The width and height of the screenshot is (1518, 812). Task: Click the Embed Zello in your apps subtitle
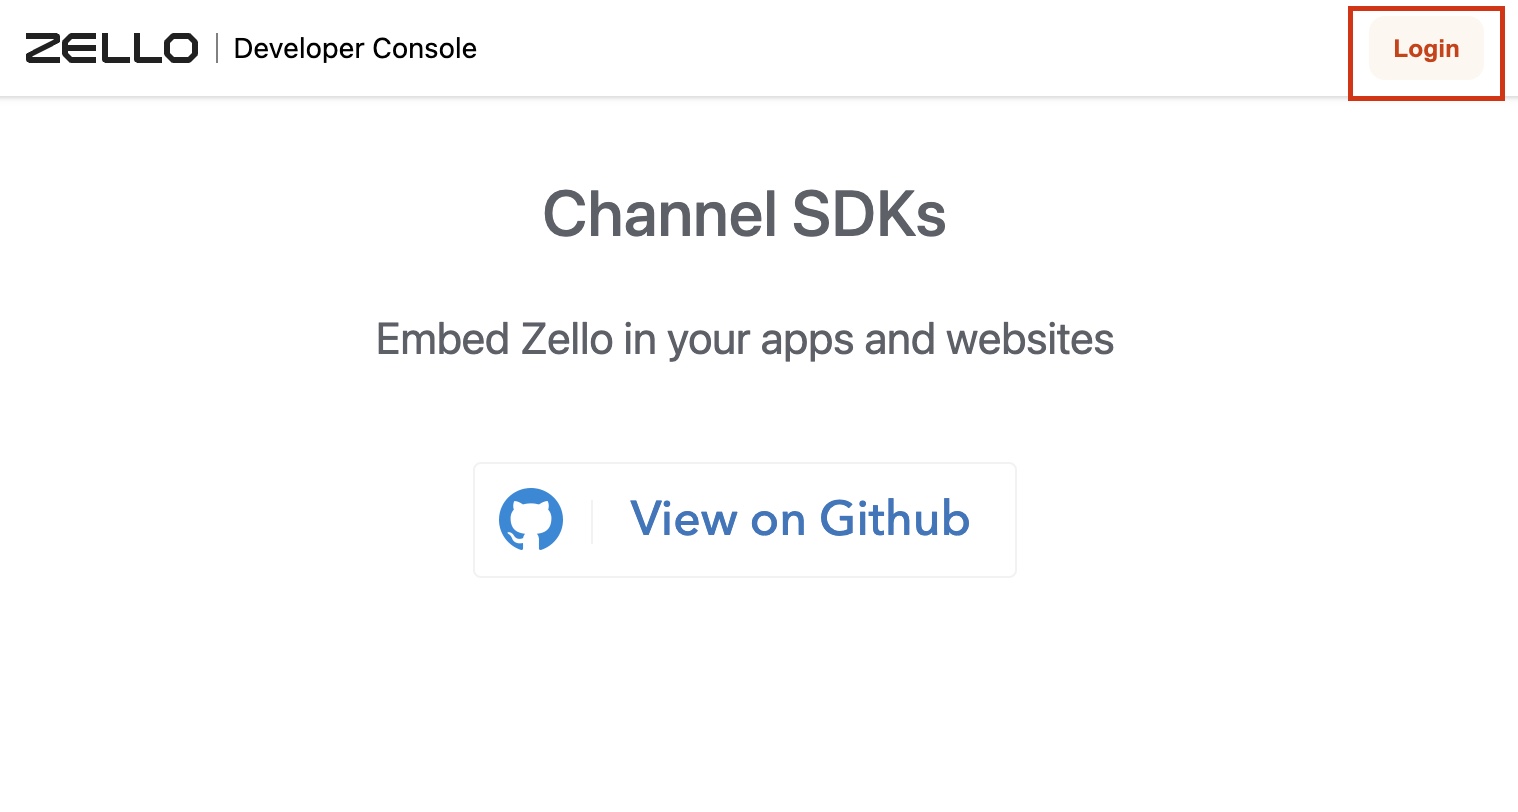745,340
